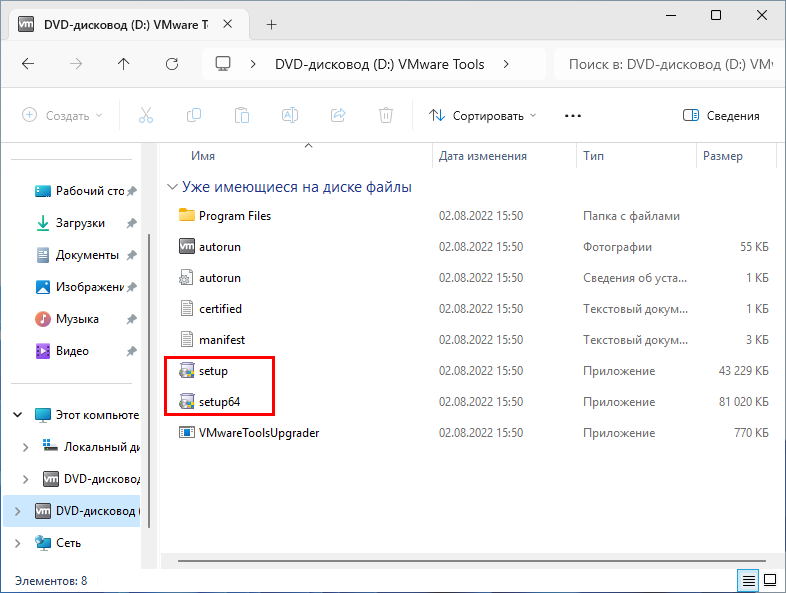Expand the Локальный диск tree node
Screen dimensions: 786x593
(25, 447)
